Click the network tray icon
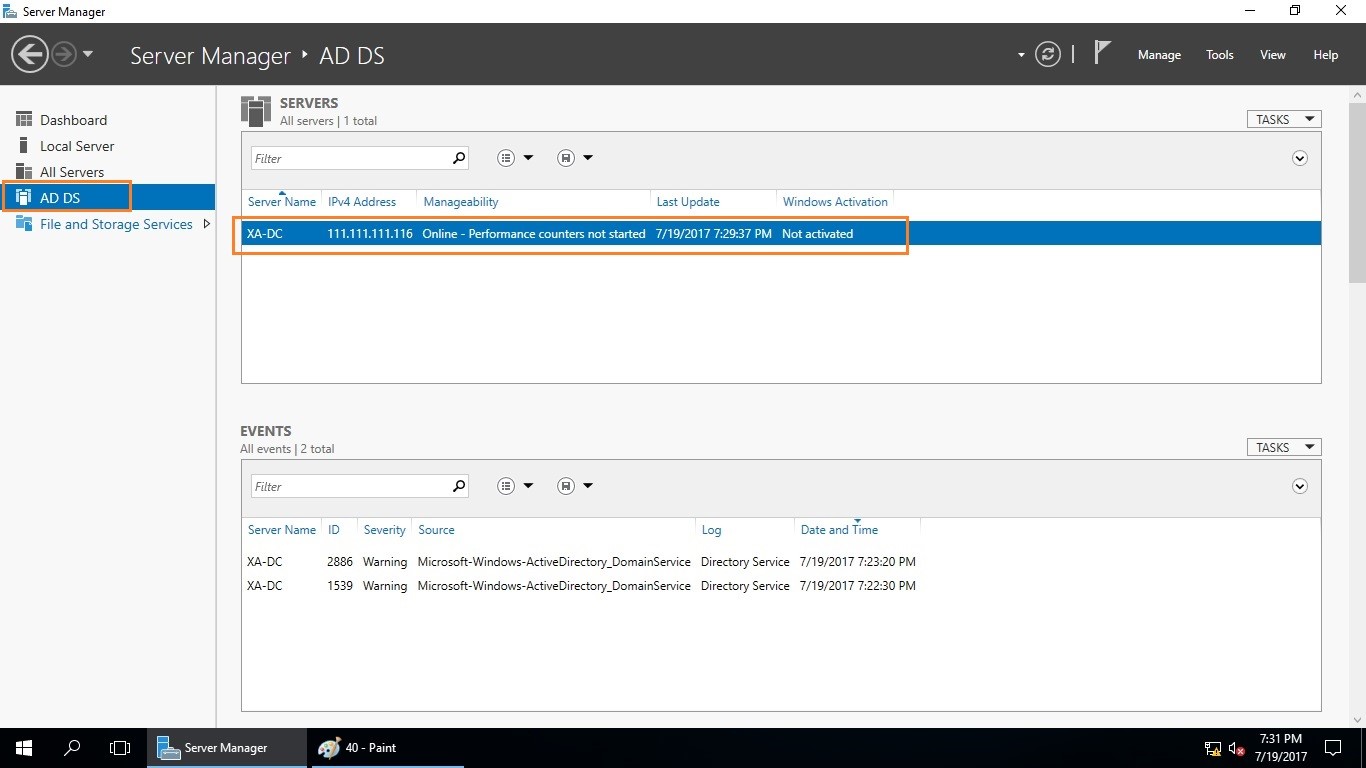1366x768 pixels. pos(1212,748)
